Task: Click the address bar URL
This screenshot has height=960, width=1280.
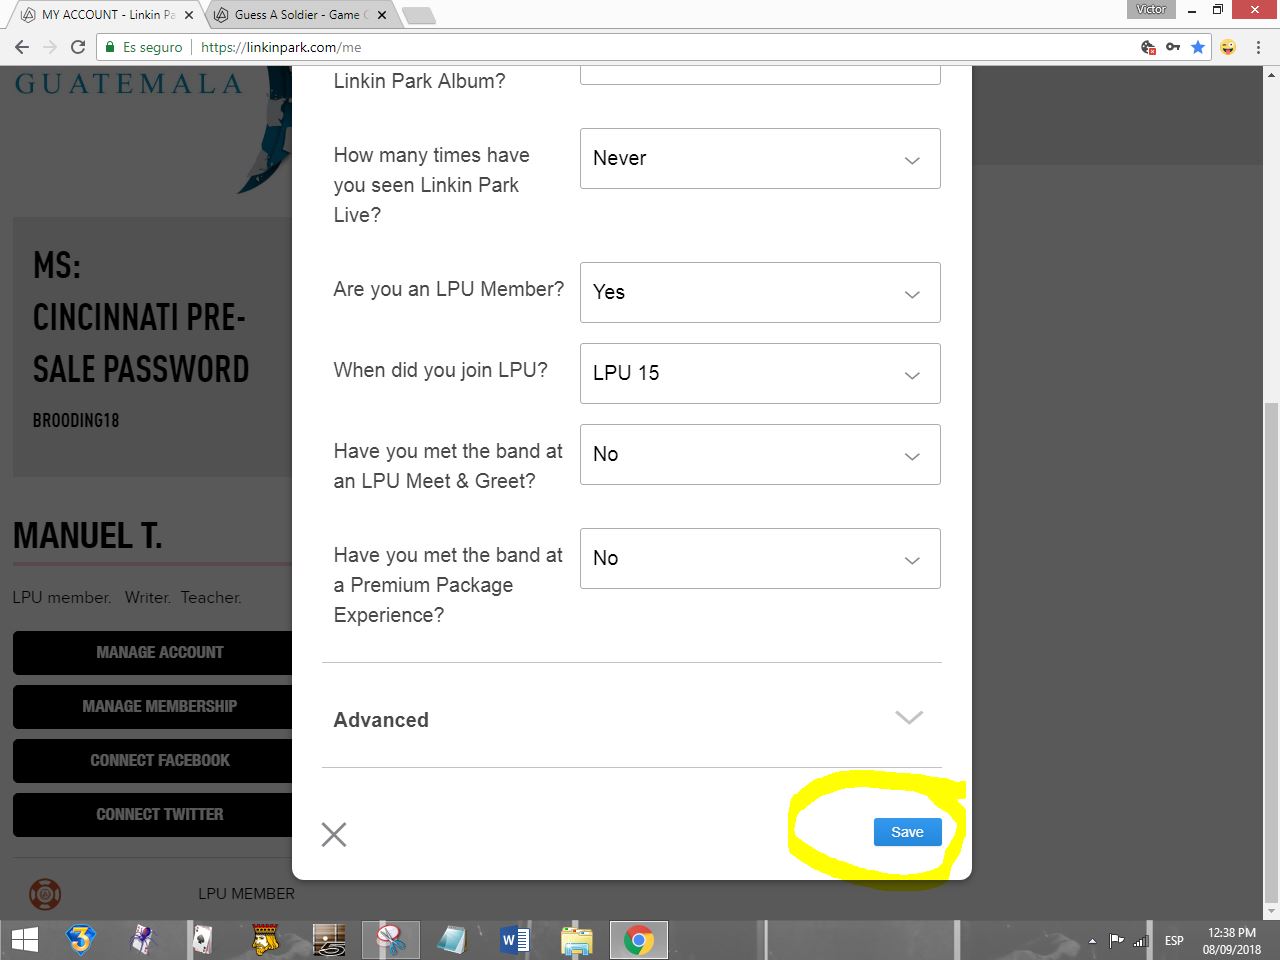Action: tap(281, 47)
